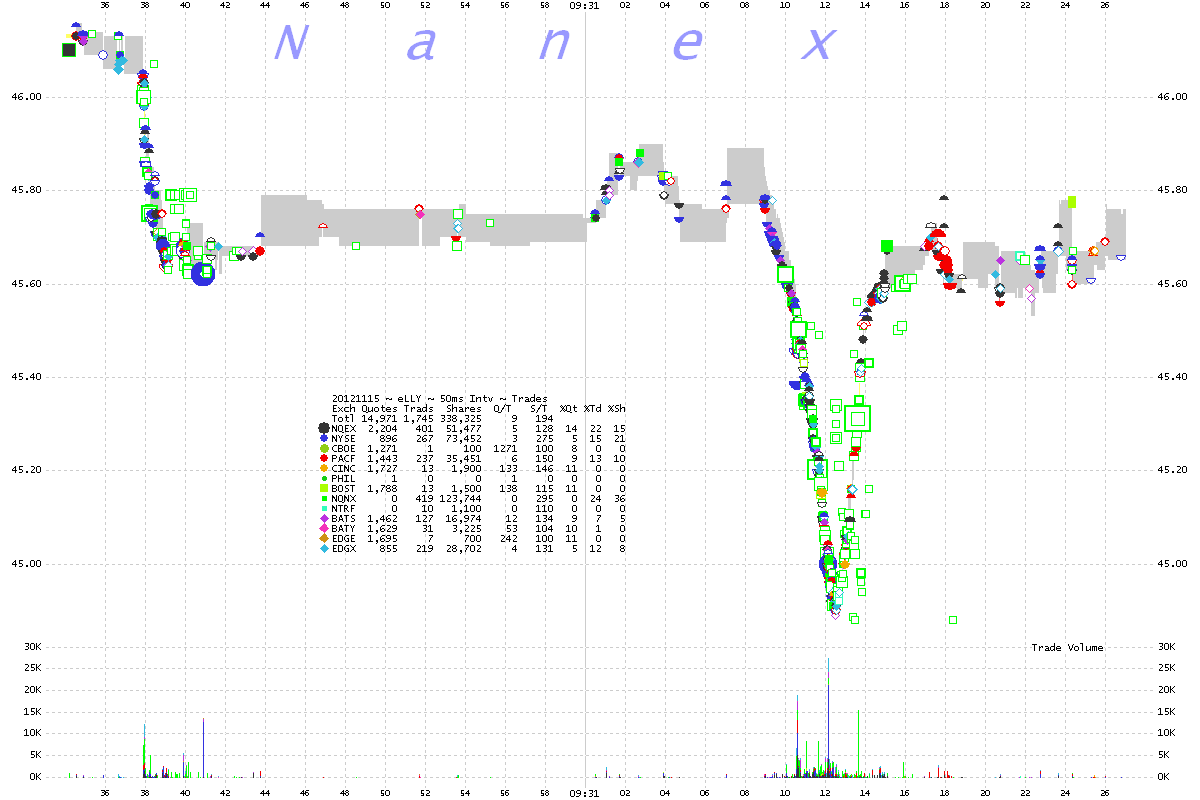
Task: Click the 'NYSE' exchange label
Action: coord(344,438)
